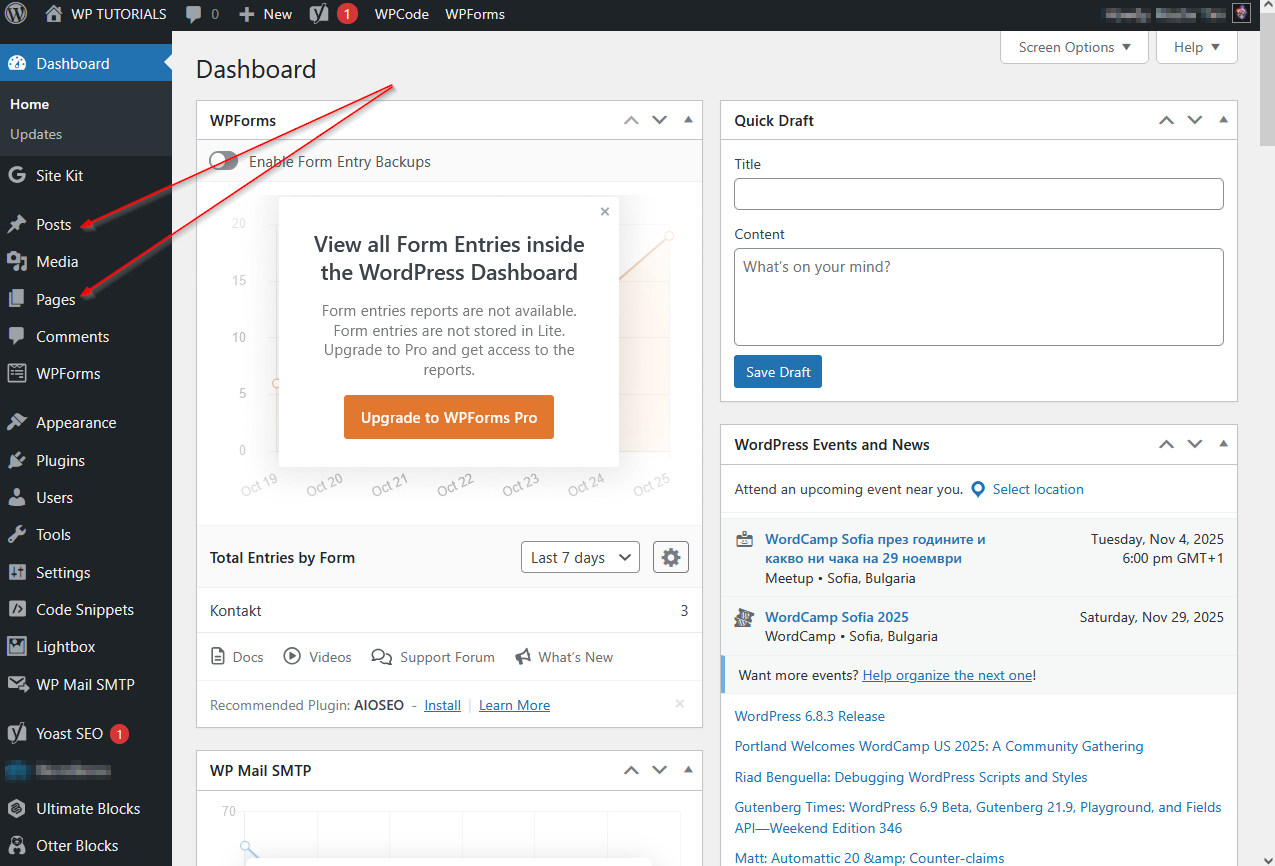Toggle the WordPress Events and News panel
The image size is (1275, 866).
click(1223, 444)
